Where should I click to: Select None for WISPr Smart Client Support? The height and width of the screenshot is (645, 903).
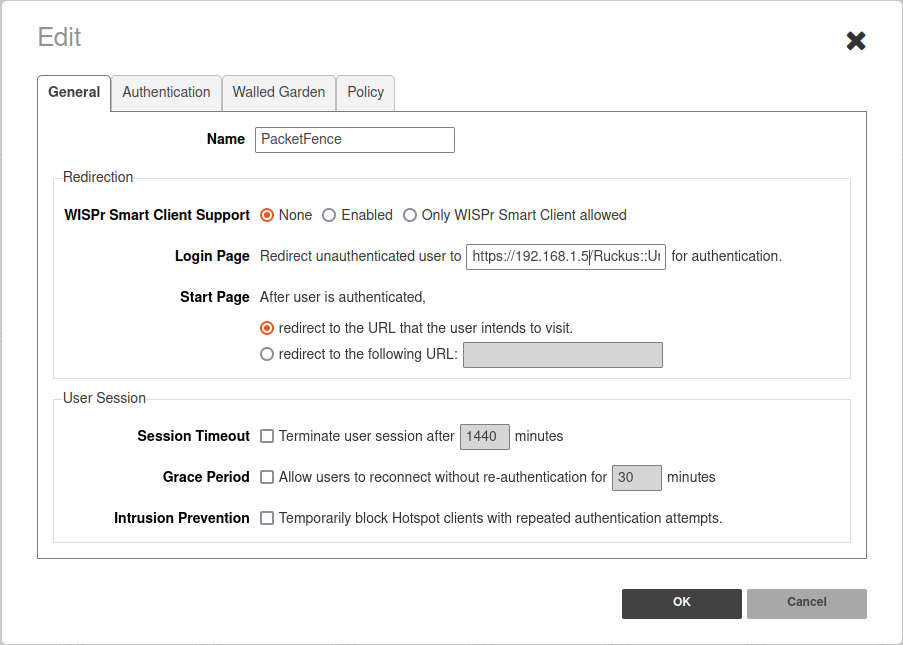pyautogui.click(x=267, y=215)
